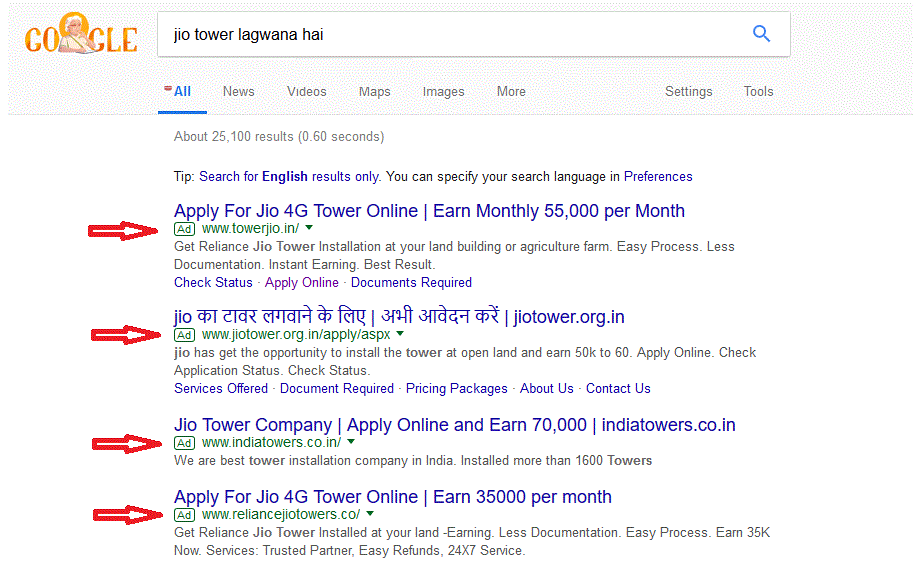
Task: Switch to the Videos tab
Action: [307, 92]
